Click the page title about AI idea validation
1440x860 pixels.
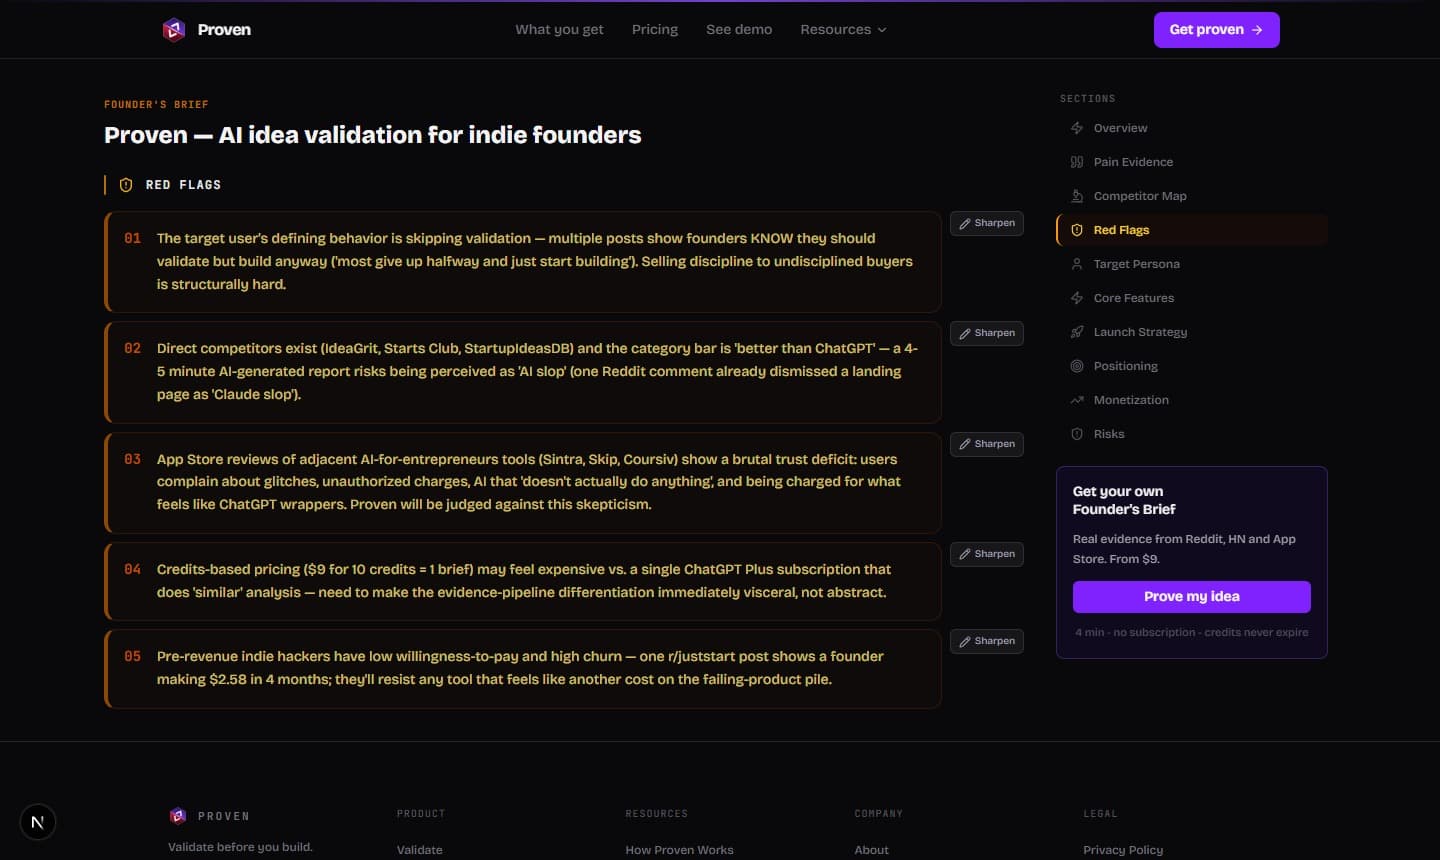(x=373, y=135)
